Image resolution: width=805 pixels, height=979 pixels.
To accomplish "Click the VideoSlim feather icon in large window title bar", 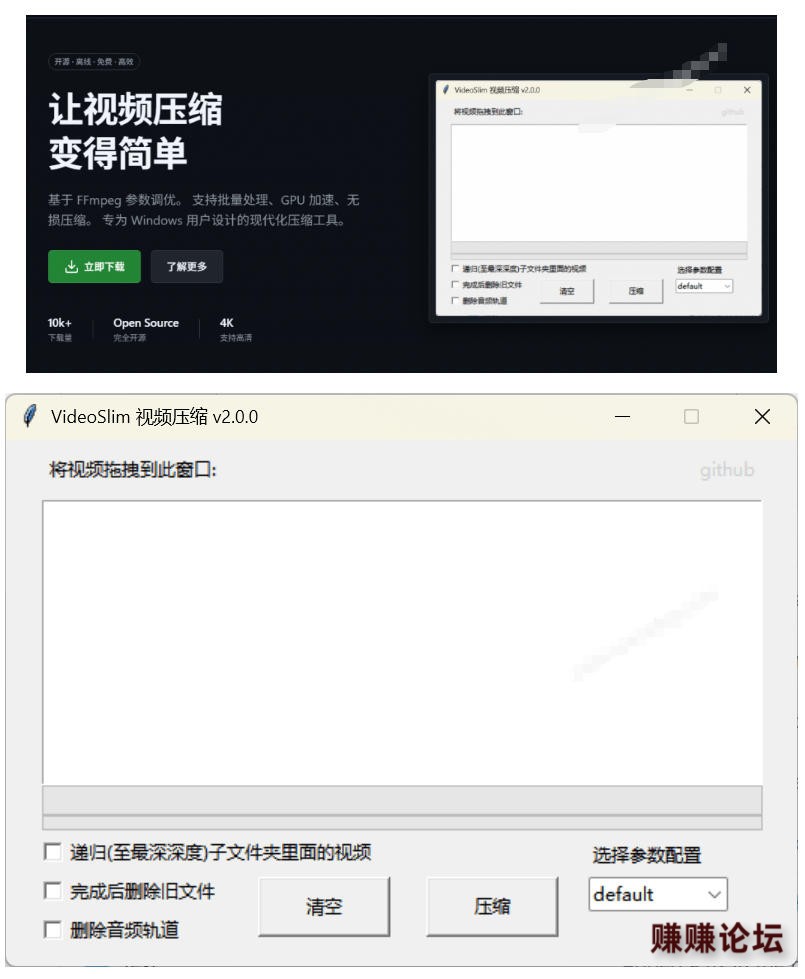I will [x=29, y=416].
